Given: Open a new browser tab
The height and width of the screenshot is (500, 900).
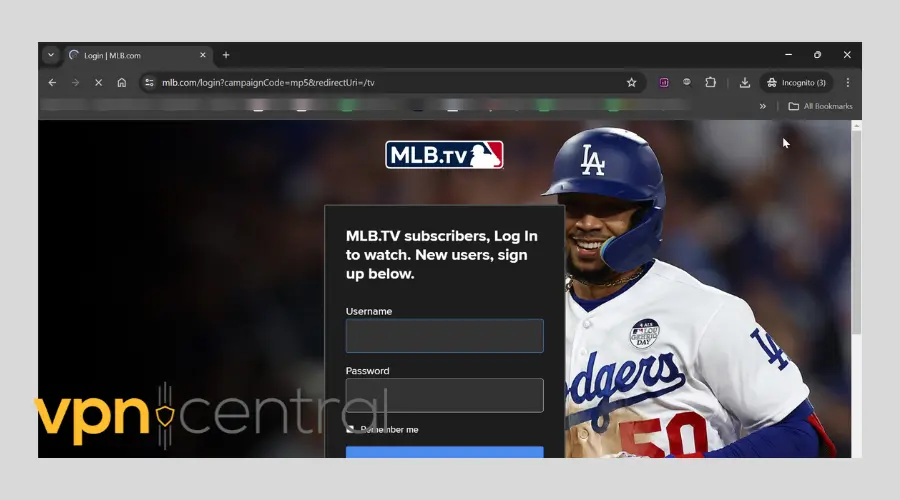Looking at the screenshot, I should [226, 55].
